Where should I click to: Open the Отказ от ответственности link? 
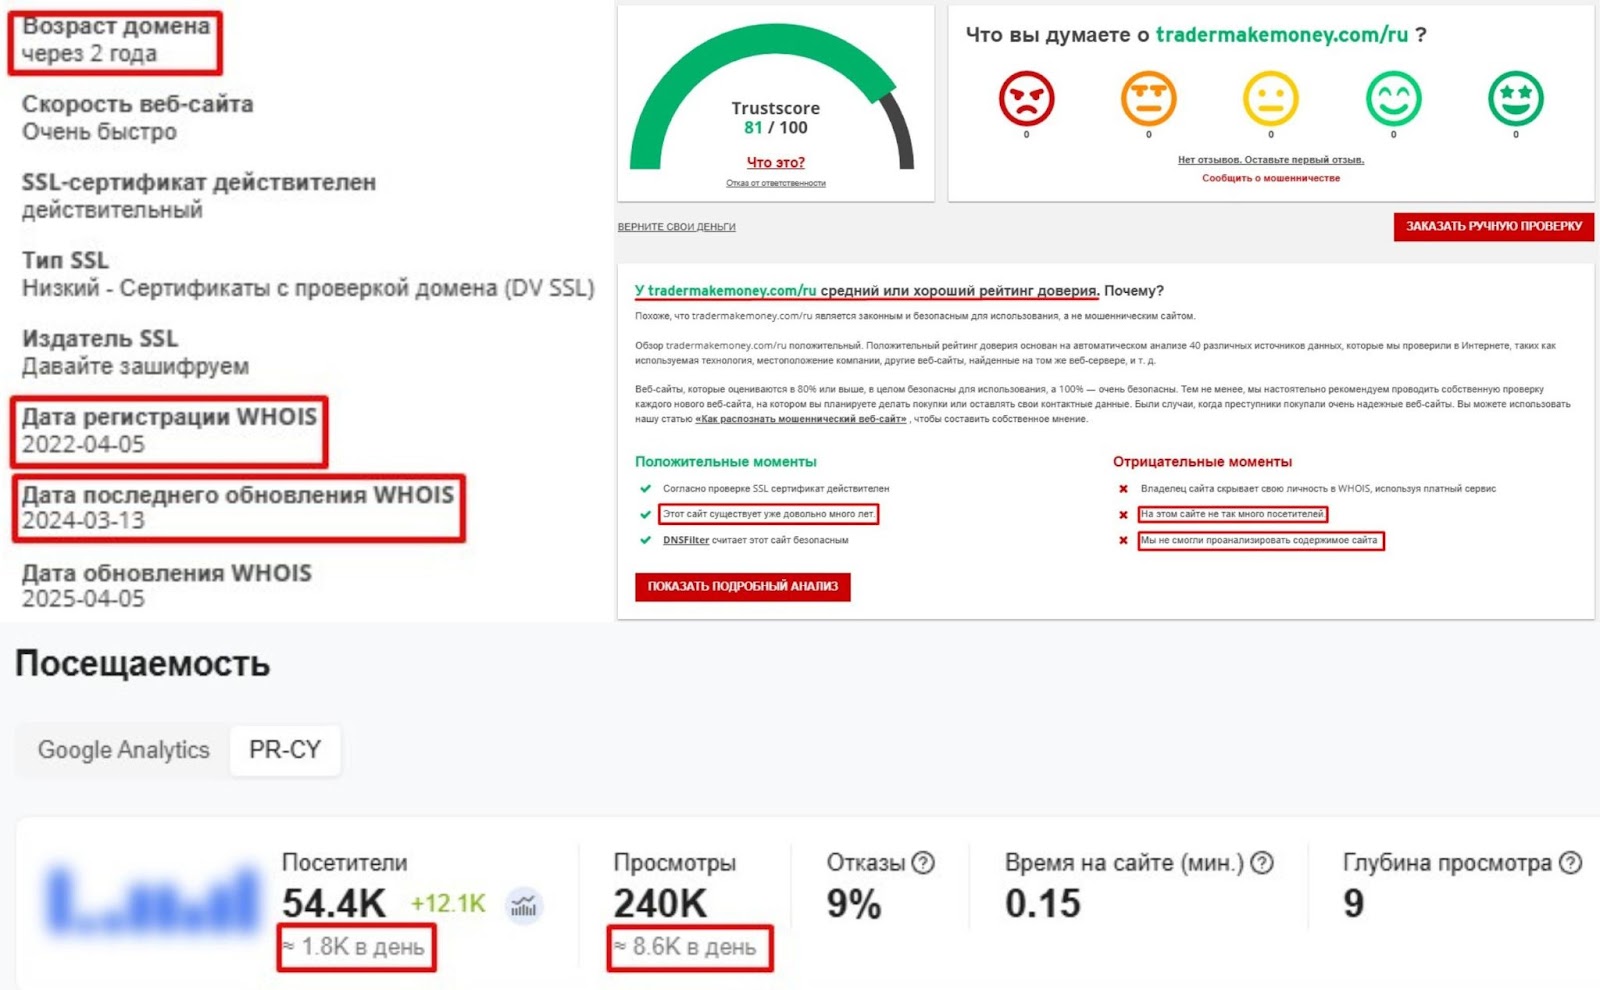point(776,183)
